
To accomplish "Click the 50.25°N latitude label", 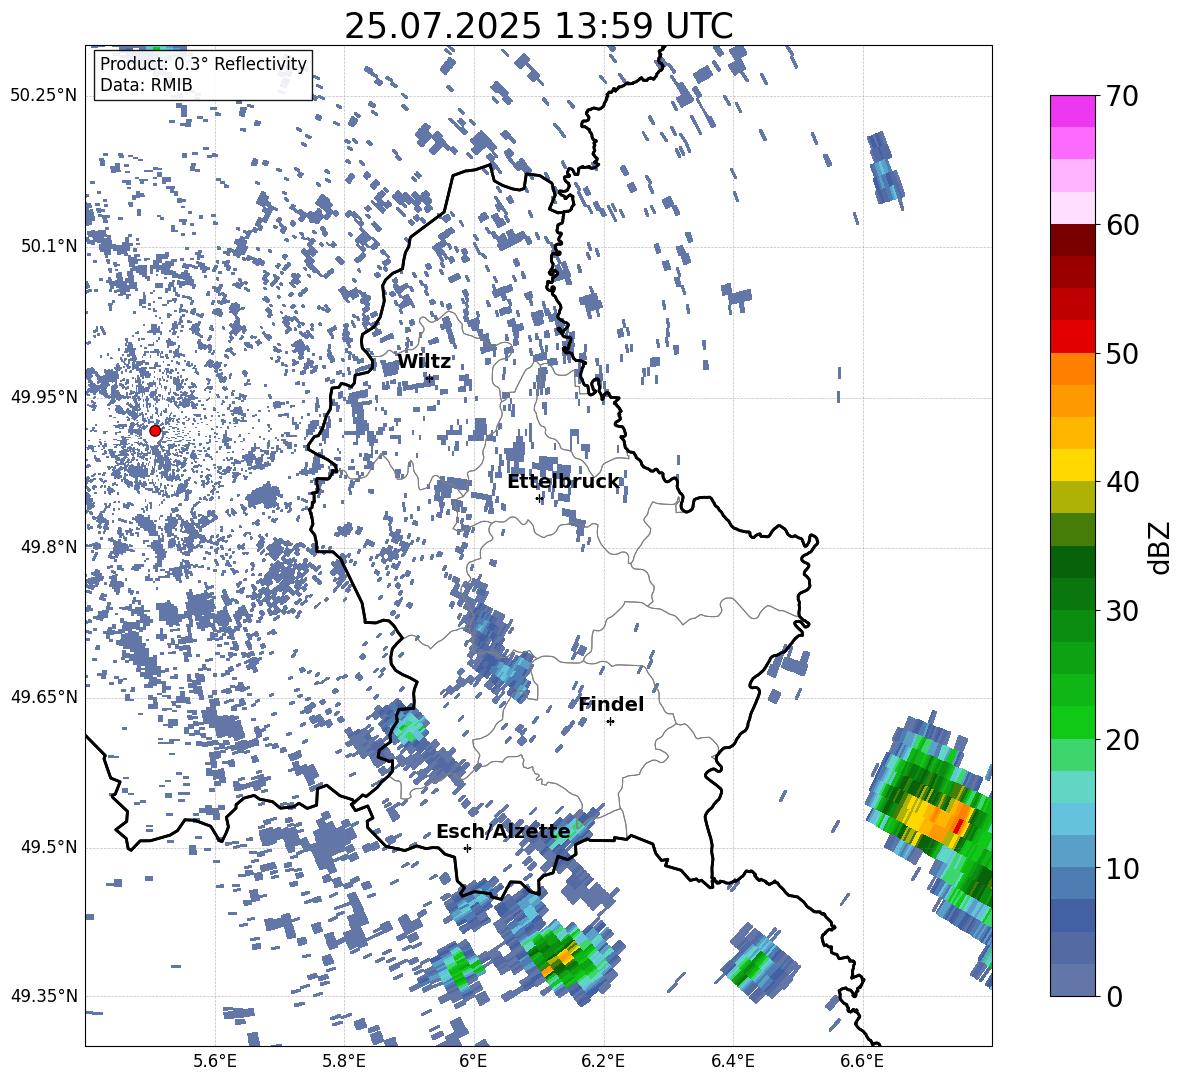I will (x=44, y=96).
